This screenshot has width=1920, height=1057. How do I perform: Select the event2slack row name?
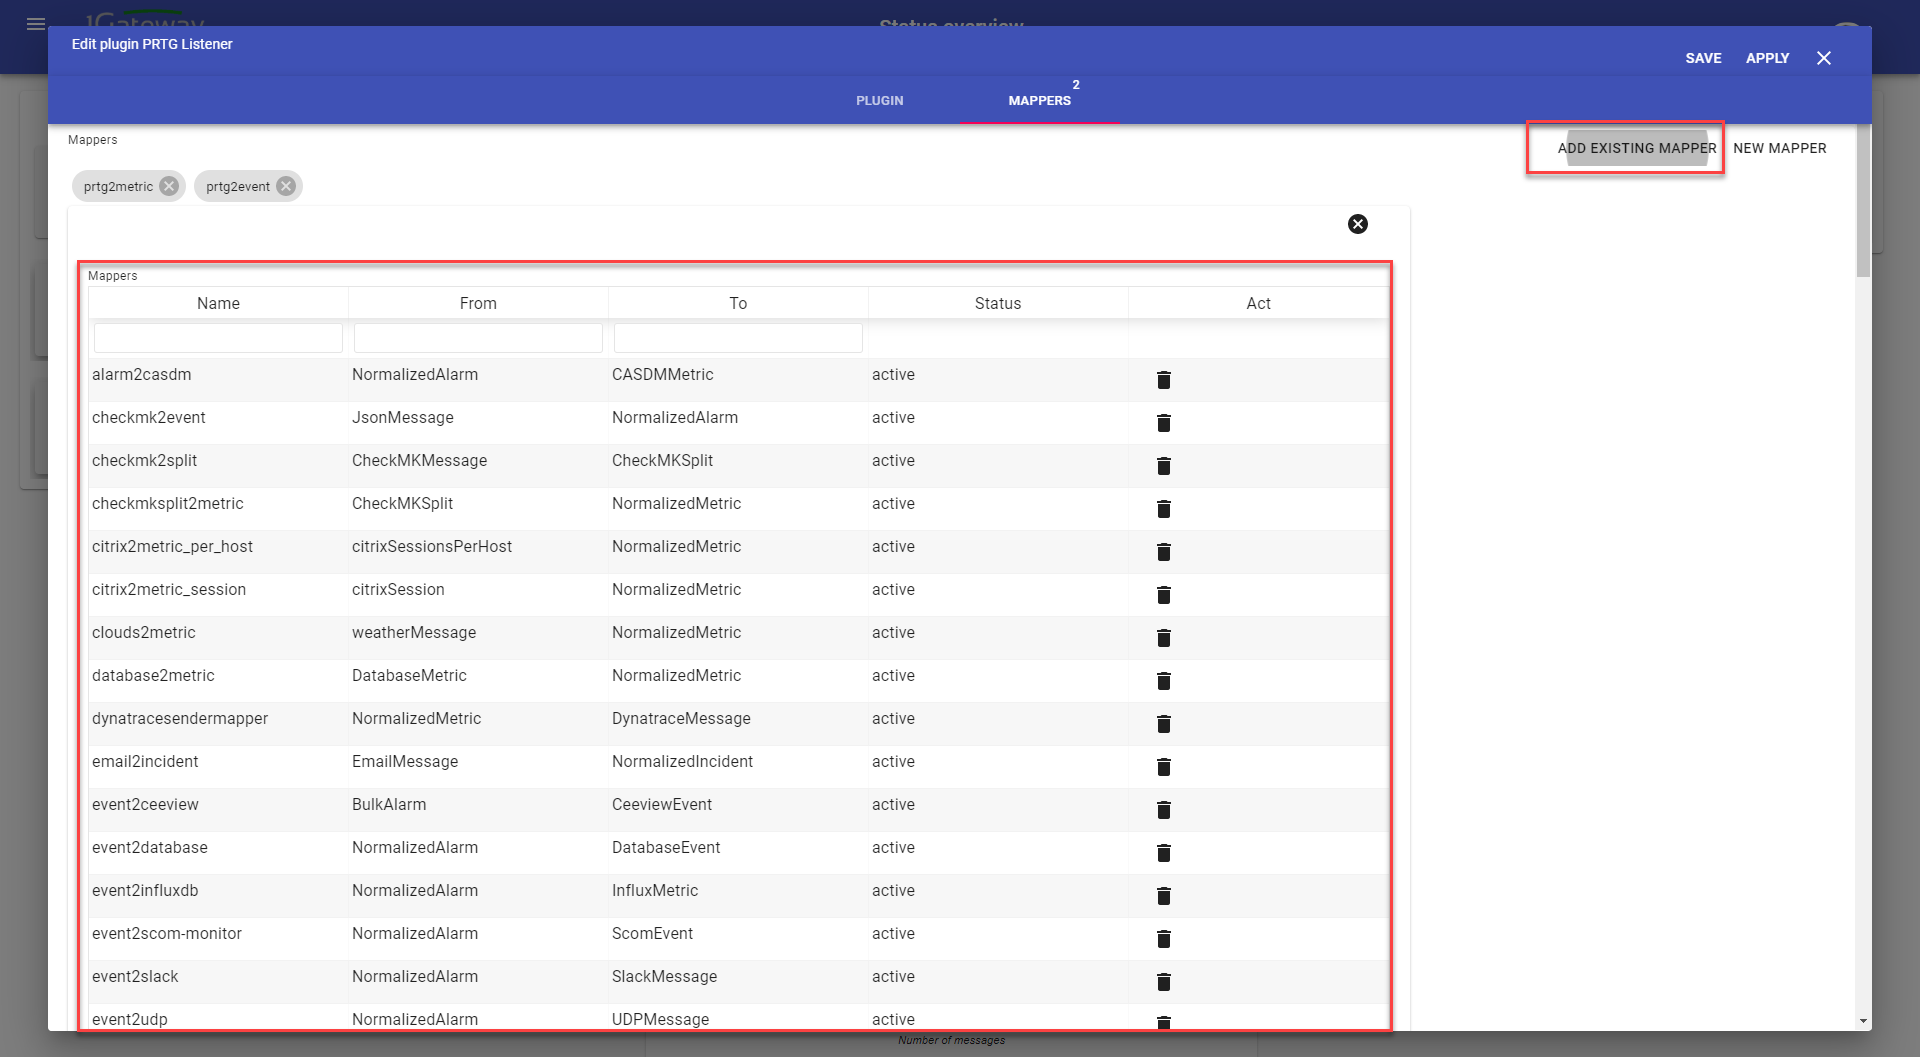[135, 976]
